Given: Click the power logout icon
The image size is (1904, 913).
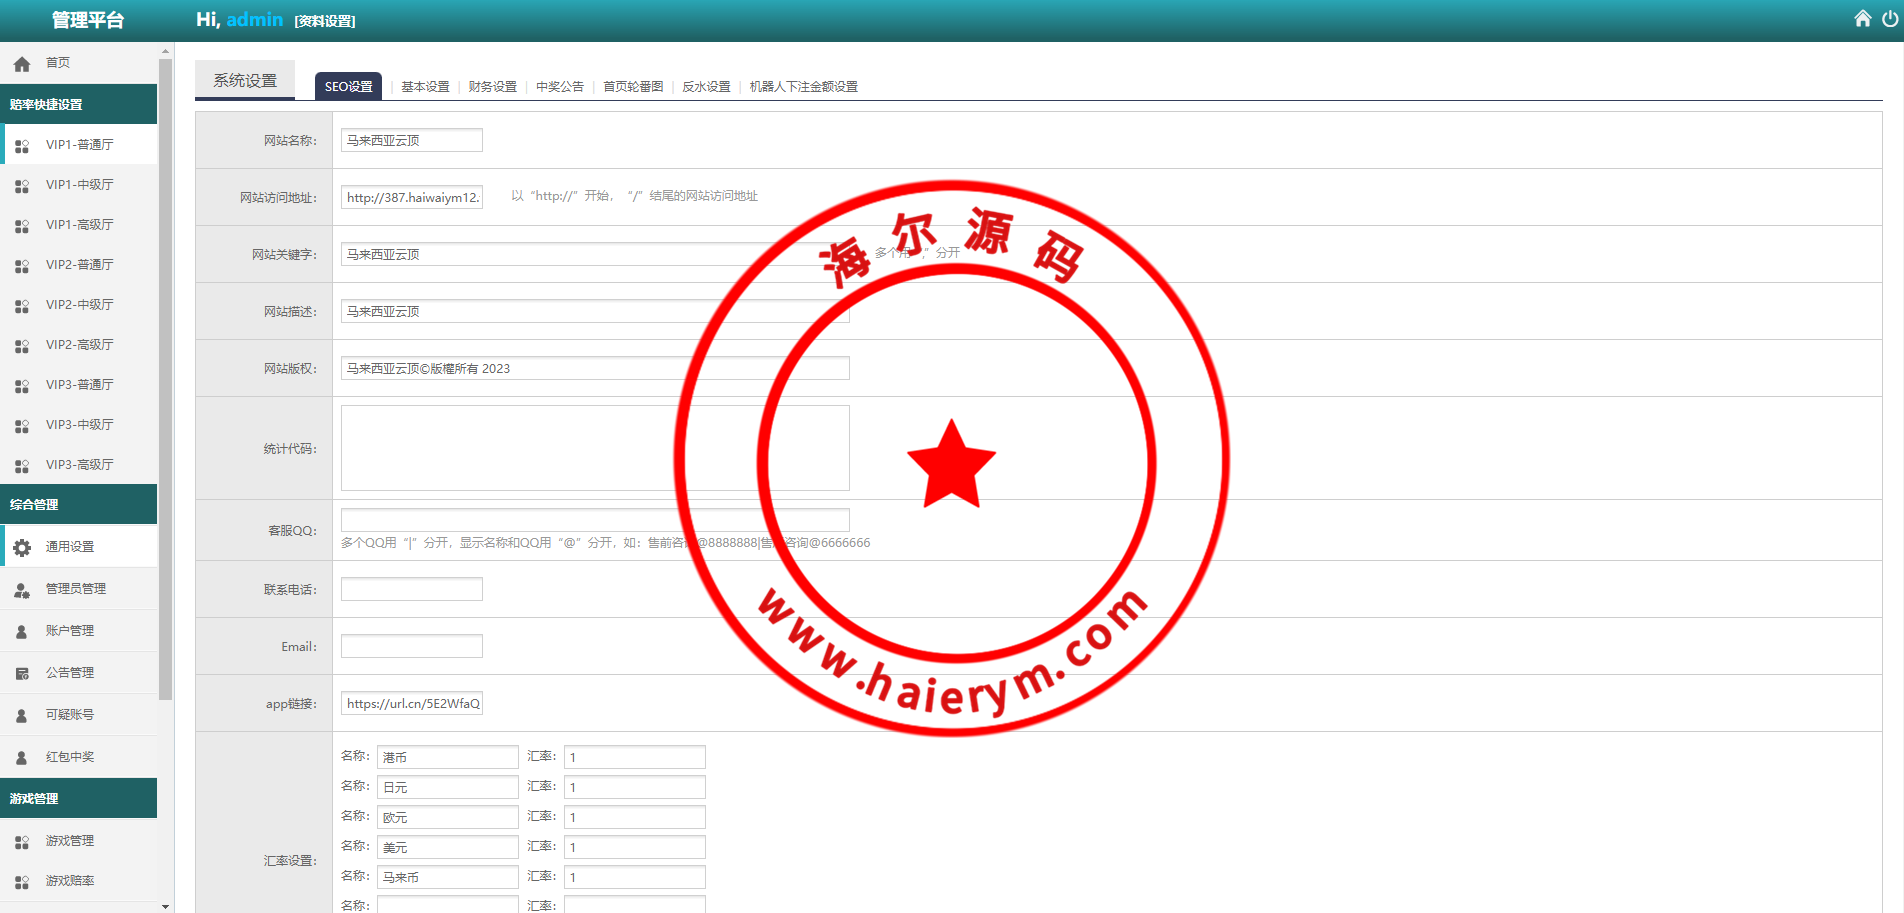Looking at the screenshot, I should tap(1889, 19).
